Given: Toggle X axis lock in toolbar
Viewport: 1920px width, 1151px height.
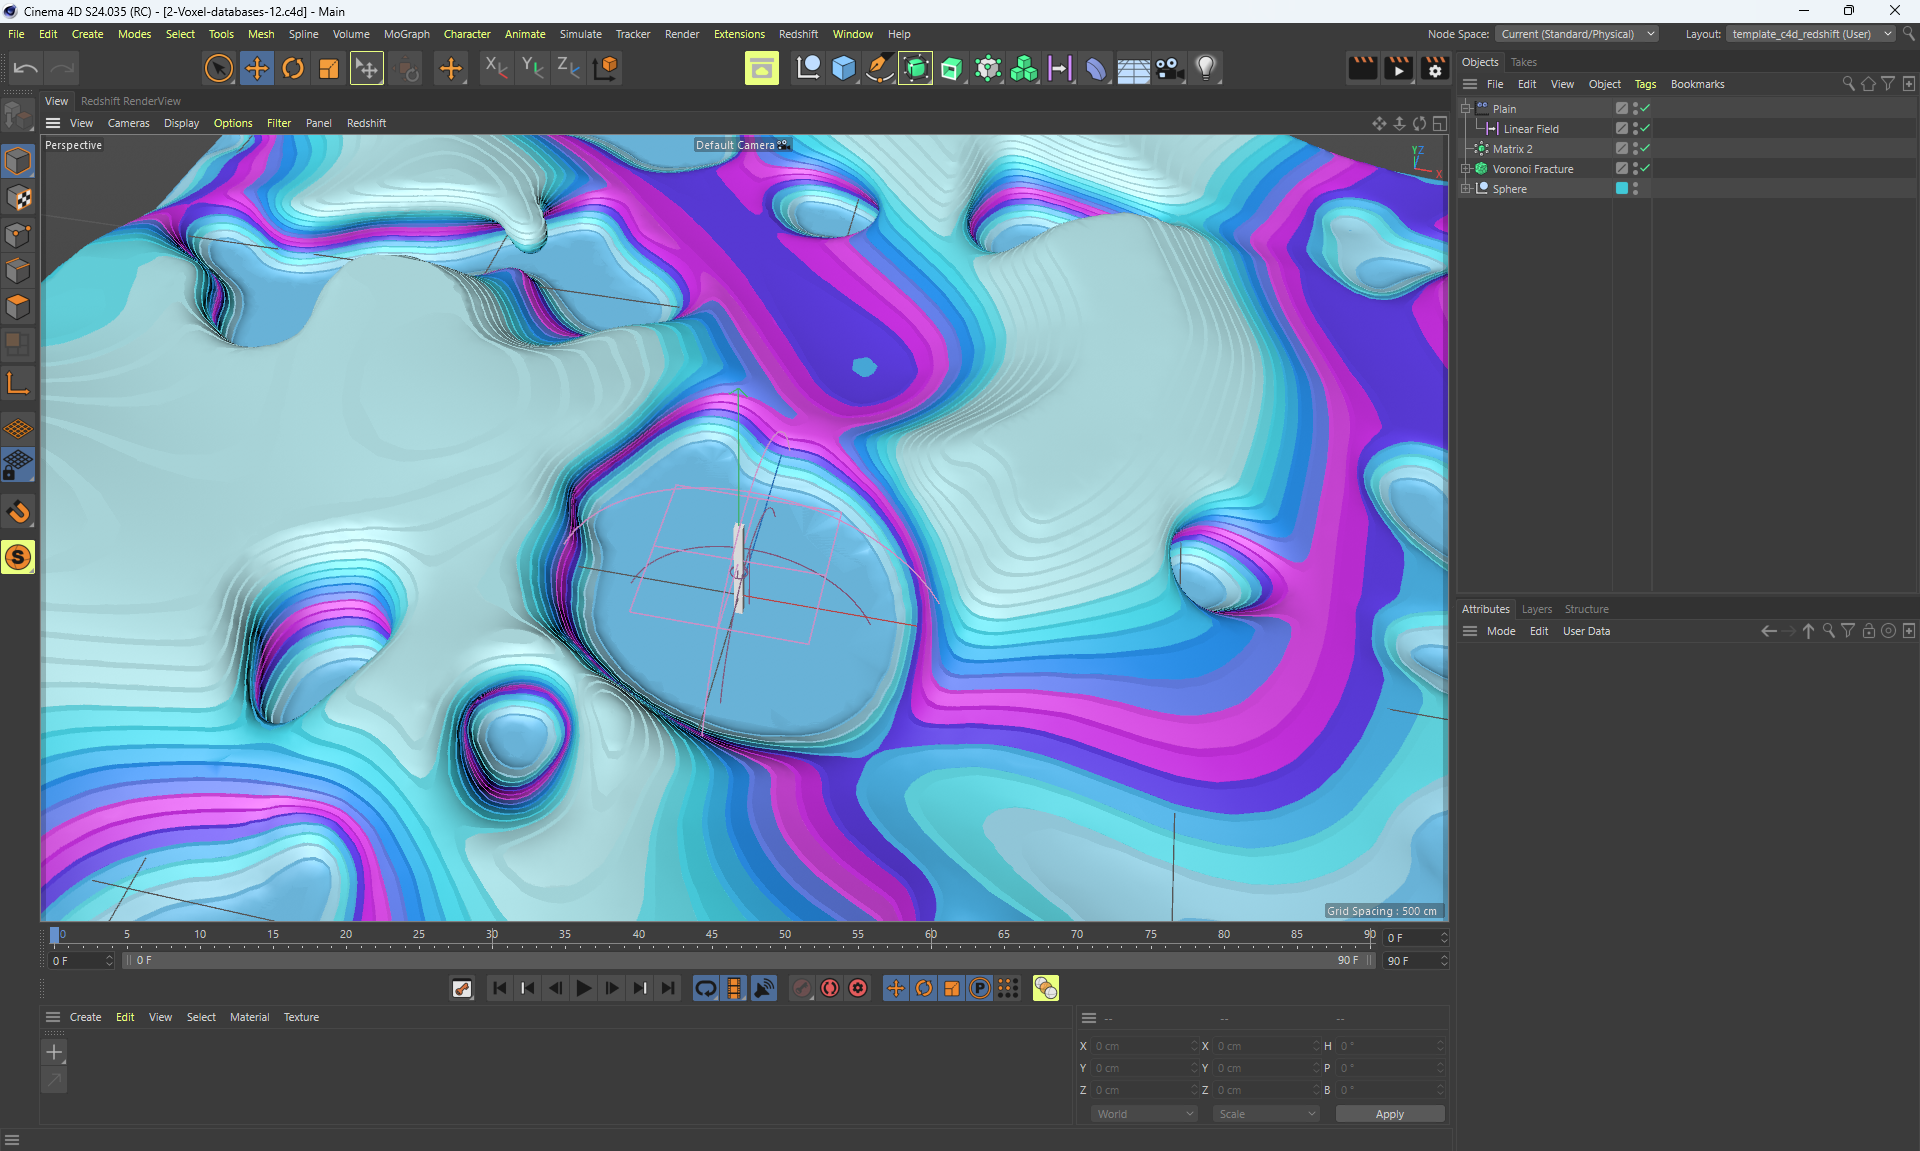Looking at the screenshot, I should (x=496, y=68).
